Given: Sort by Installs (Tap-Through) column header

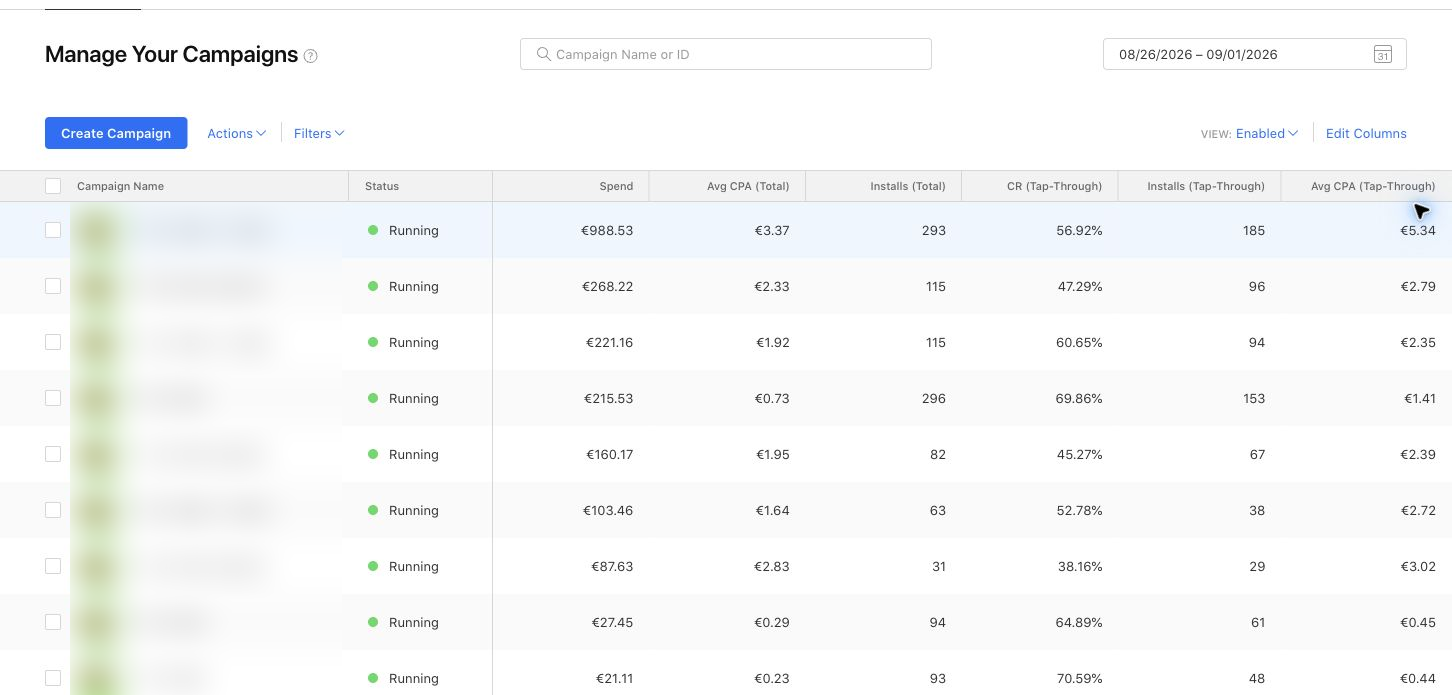Looking at the screenshot, I should click(1206, 186).
